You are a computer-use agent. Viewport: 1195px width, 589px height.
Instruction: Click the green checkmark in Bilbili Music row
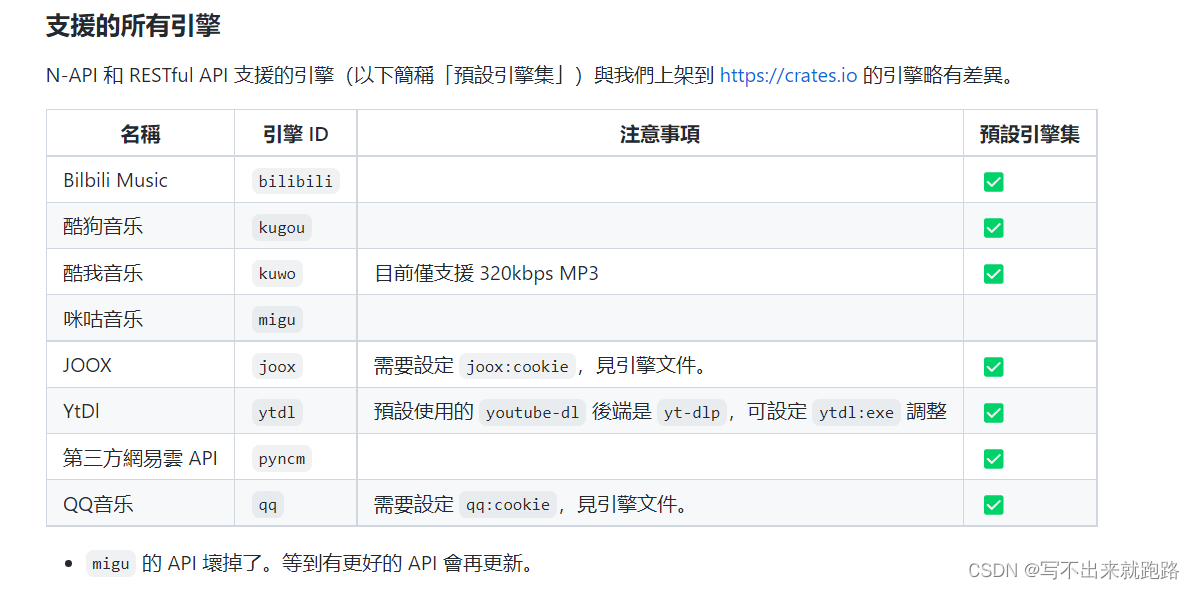coord(993,181)
